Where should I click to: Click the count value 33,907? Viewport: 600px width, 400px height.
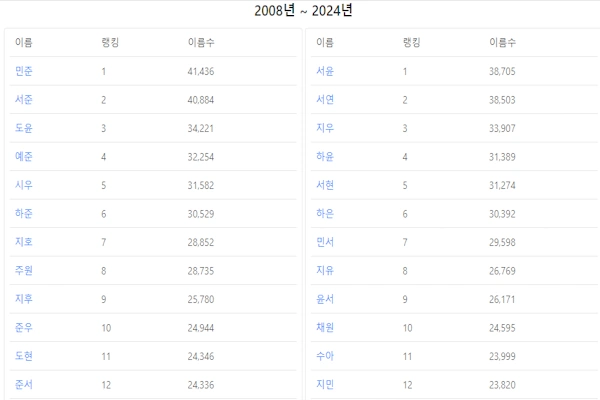(502, 128)
